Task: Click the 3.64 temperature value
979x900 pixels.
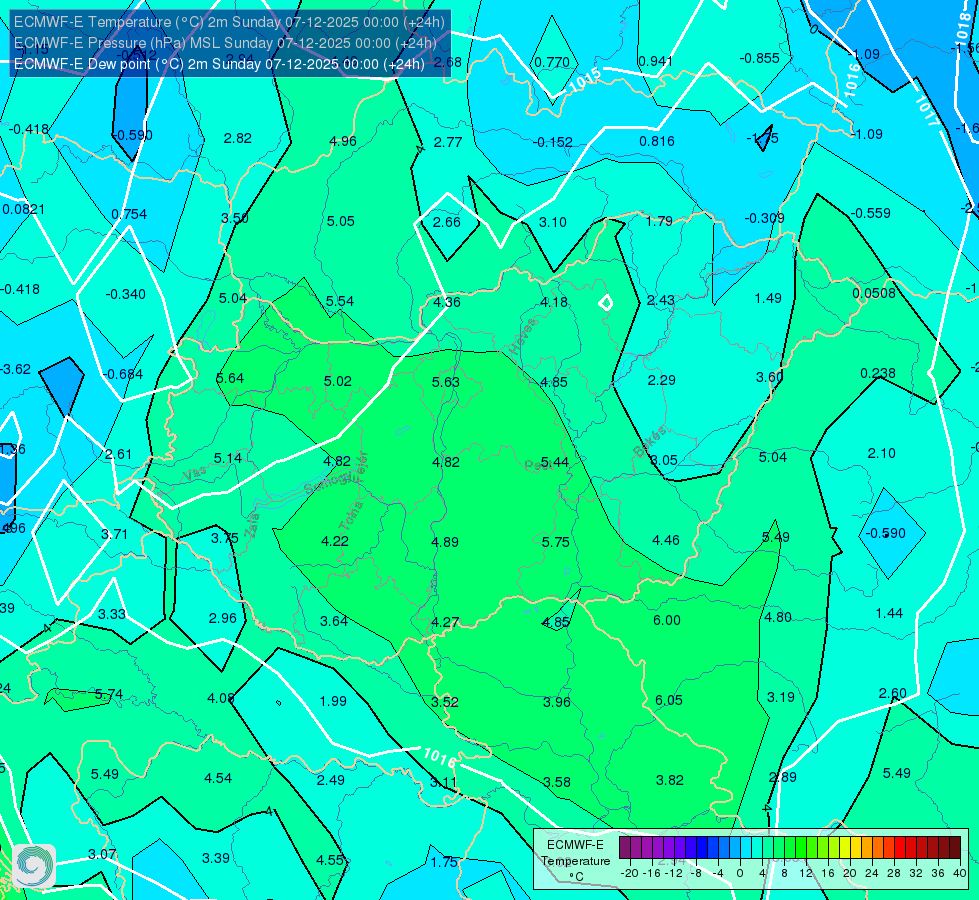Action: [x=334, y=621]
